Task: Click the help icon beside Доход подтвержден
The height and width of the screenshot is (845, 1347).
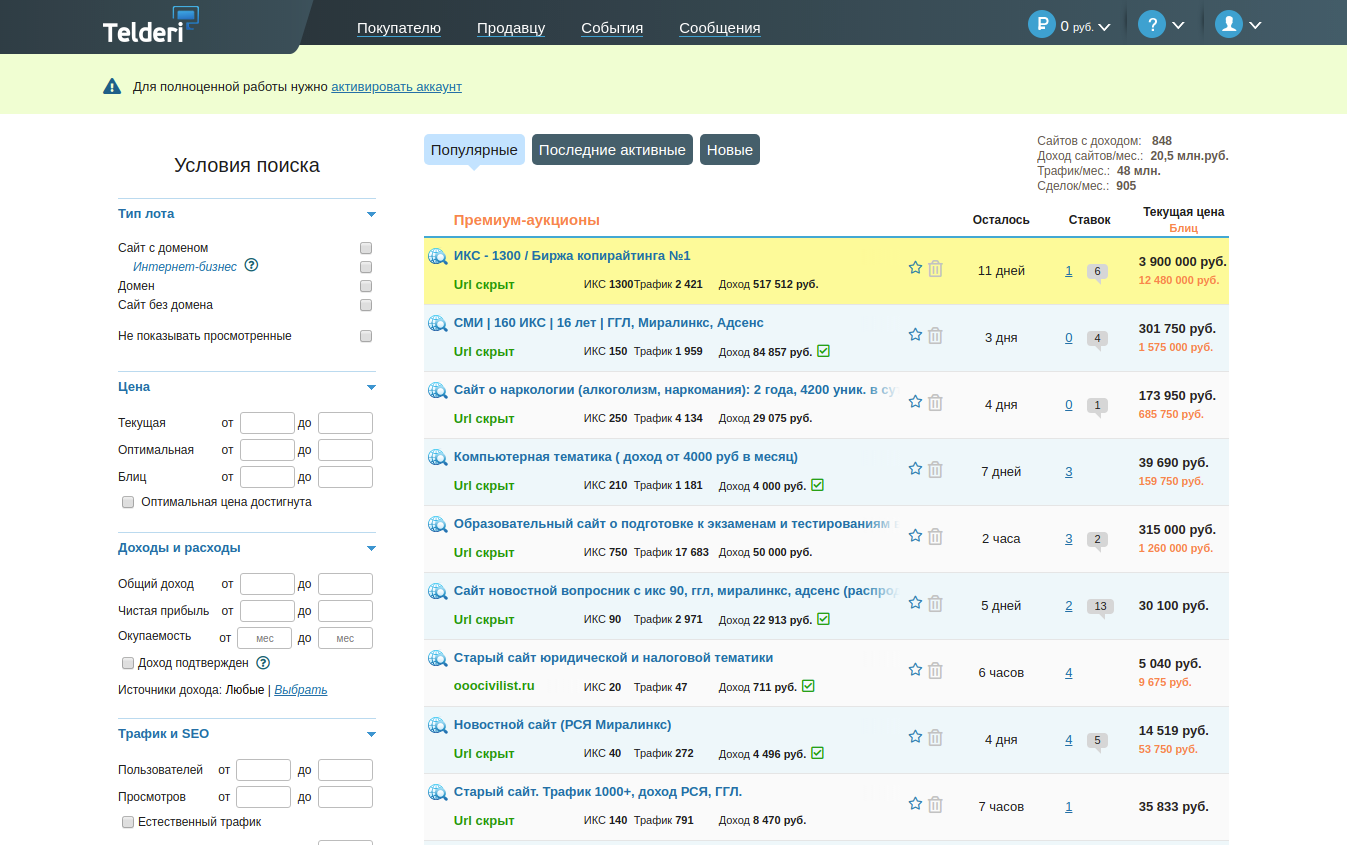Action: click(x=263, y=663)
